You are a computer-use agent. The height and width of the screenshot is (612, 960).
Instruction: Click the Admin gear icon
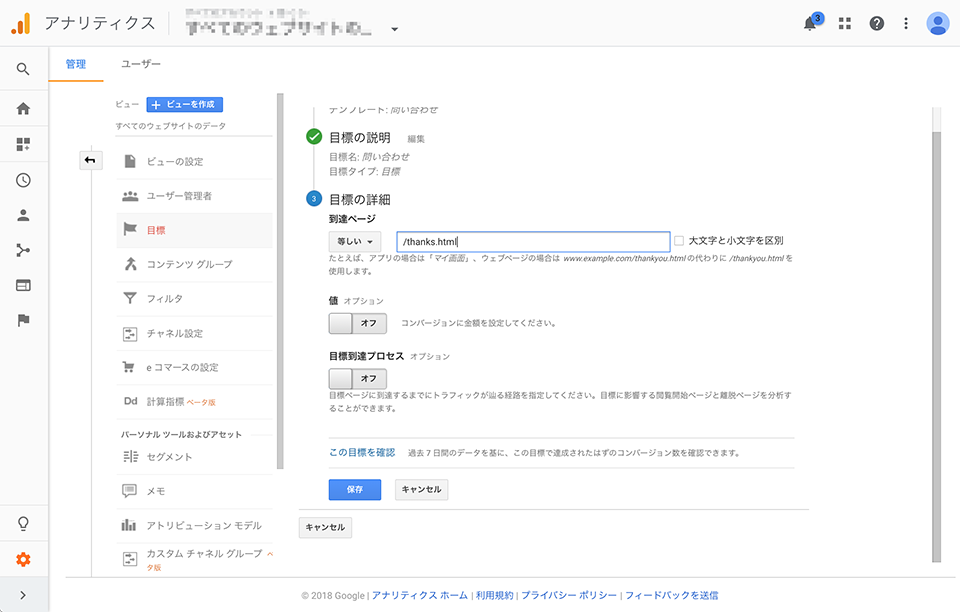tap(23, 559)
